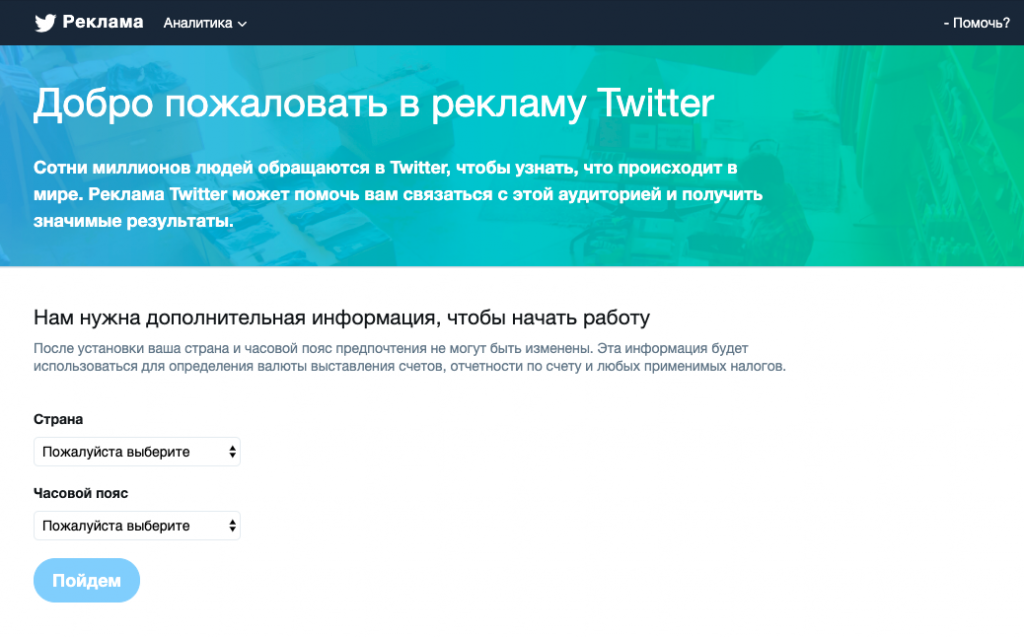This screenshot has width=1024, height=638.
Task: Click the heading Нам нужна дополнительная информация
Action: [342, 318]
